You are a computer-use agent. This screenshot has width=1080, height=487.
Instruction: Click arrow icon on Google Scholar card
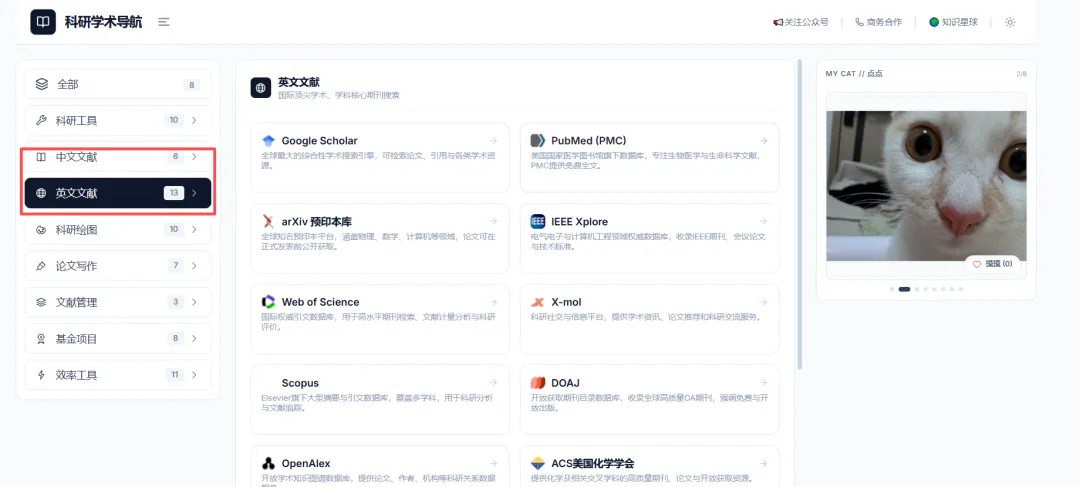pos(493,141)
